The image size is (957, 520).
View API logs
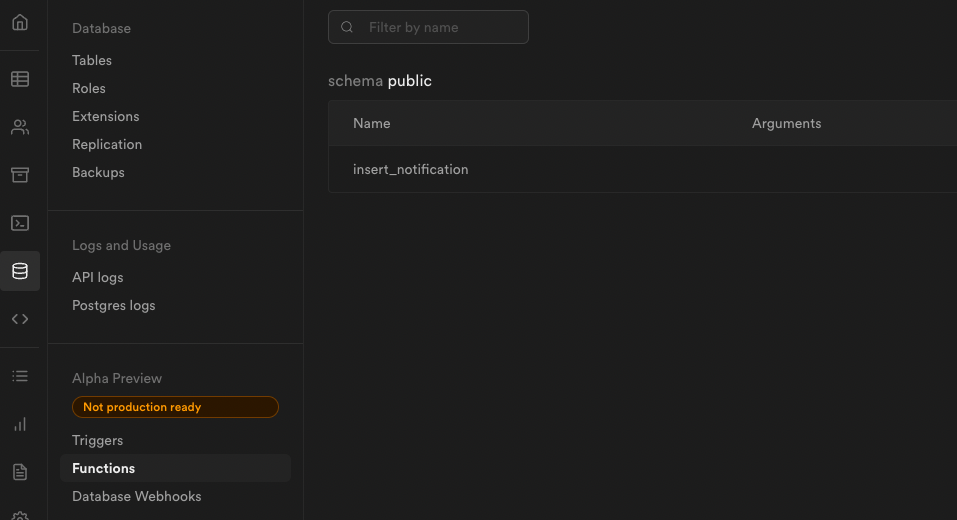coord(98,278)
